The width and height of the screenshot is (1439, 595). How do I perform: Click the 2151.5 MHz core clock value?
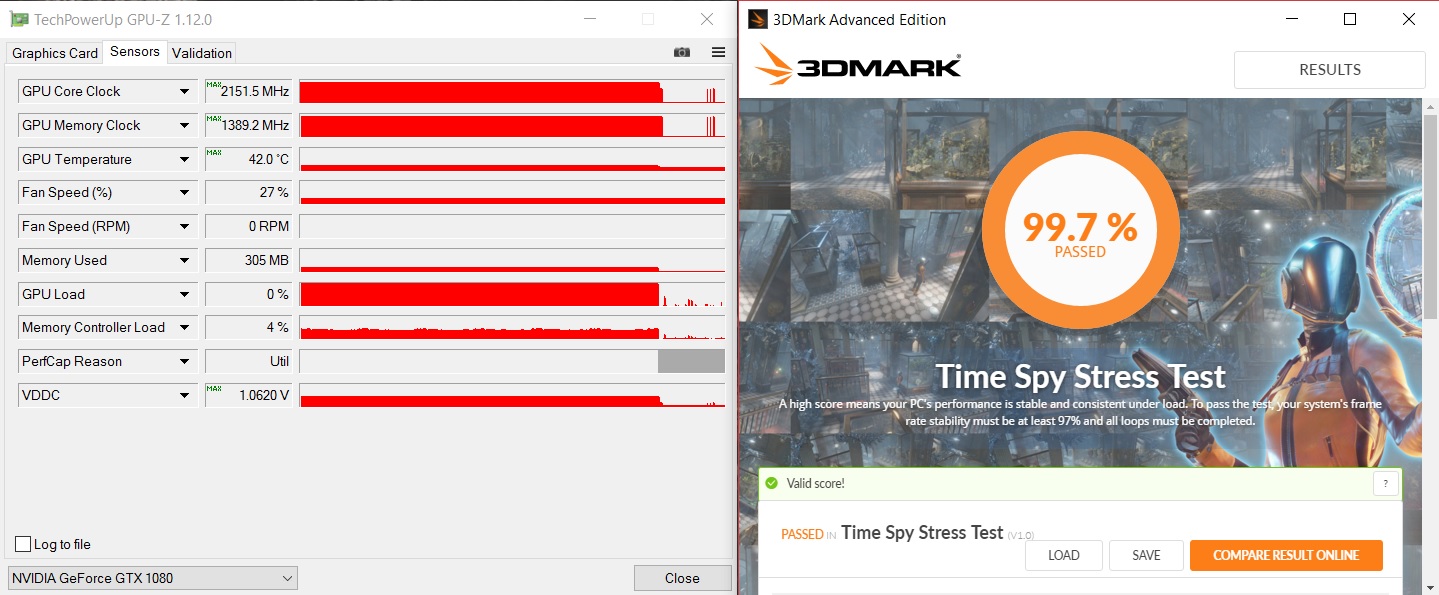click(x=248, y=91)
